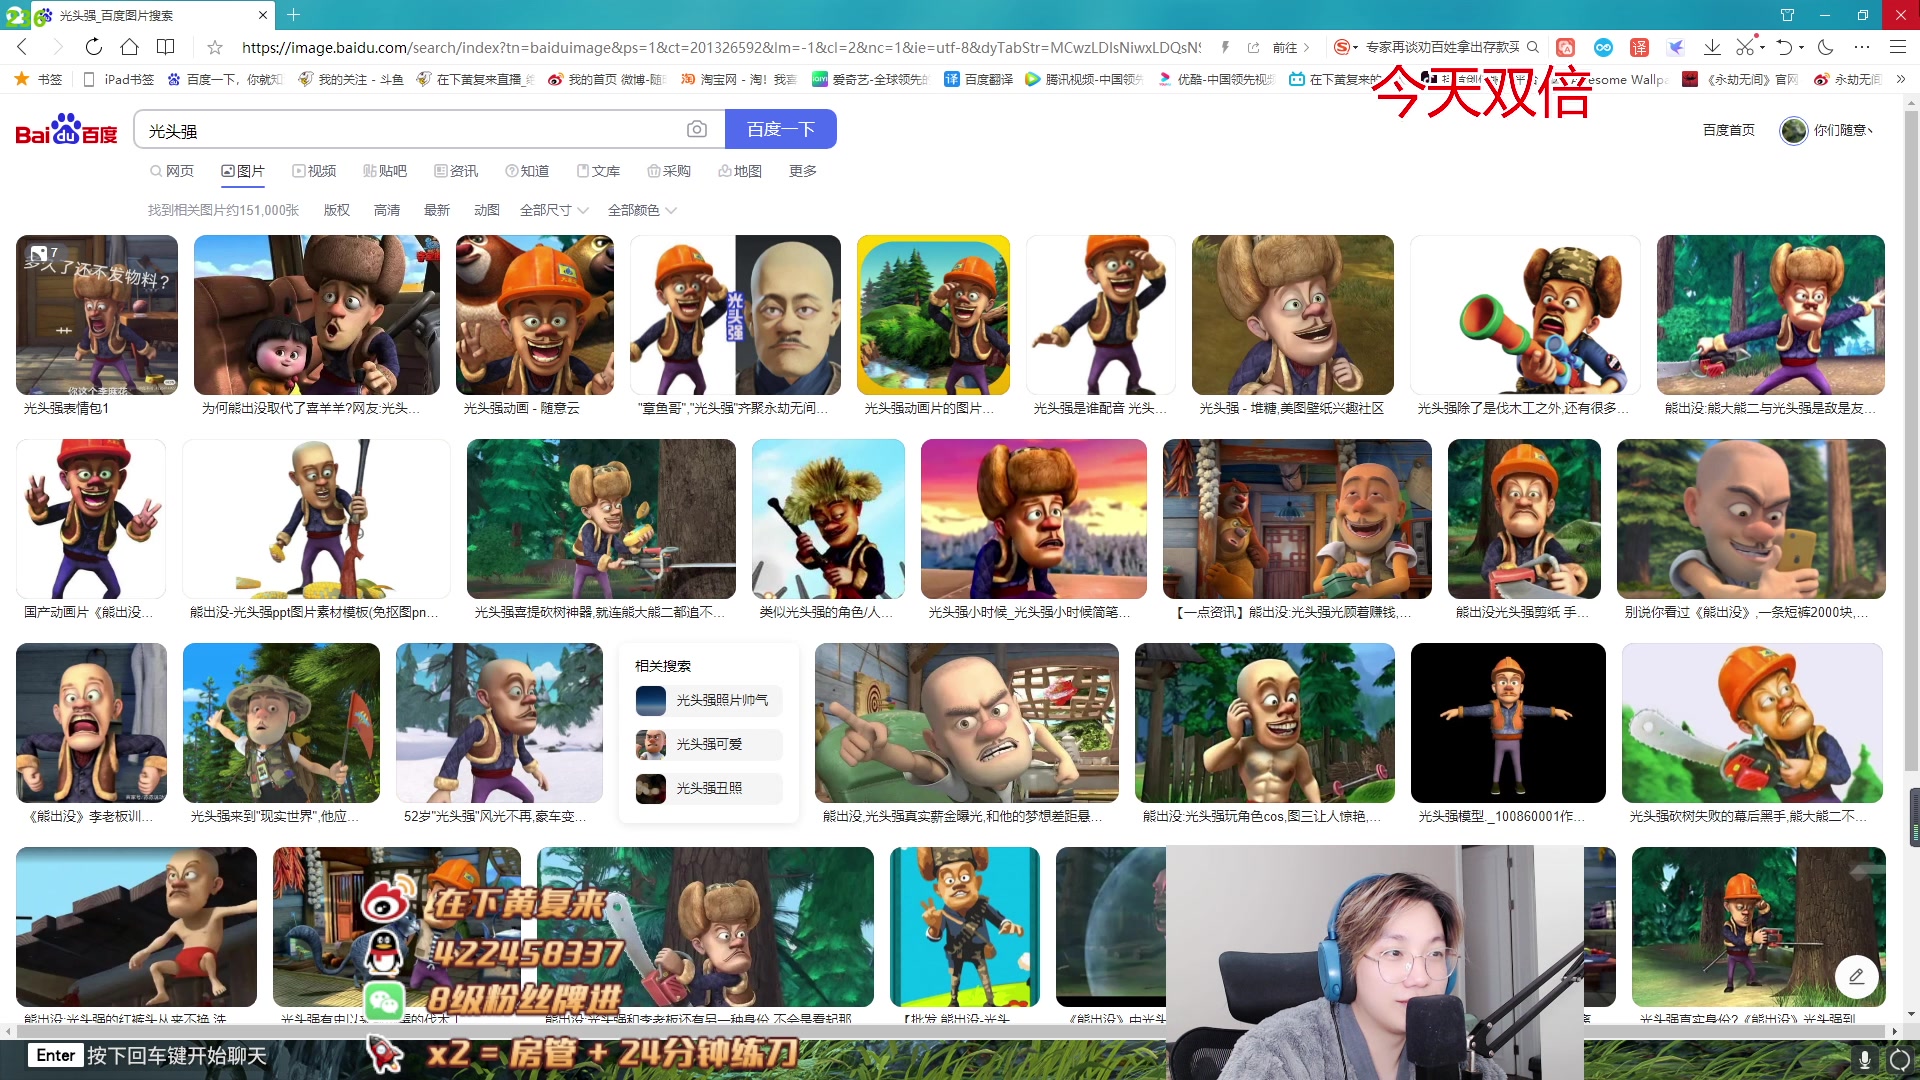Image resolution: width=1920 pixels, height=1080 pixels.
Task: Open the browser skin shirt icon
Action: tap(1787, 15)
